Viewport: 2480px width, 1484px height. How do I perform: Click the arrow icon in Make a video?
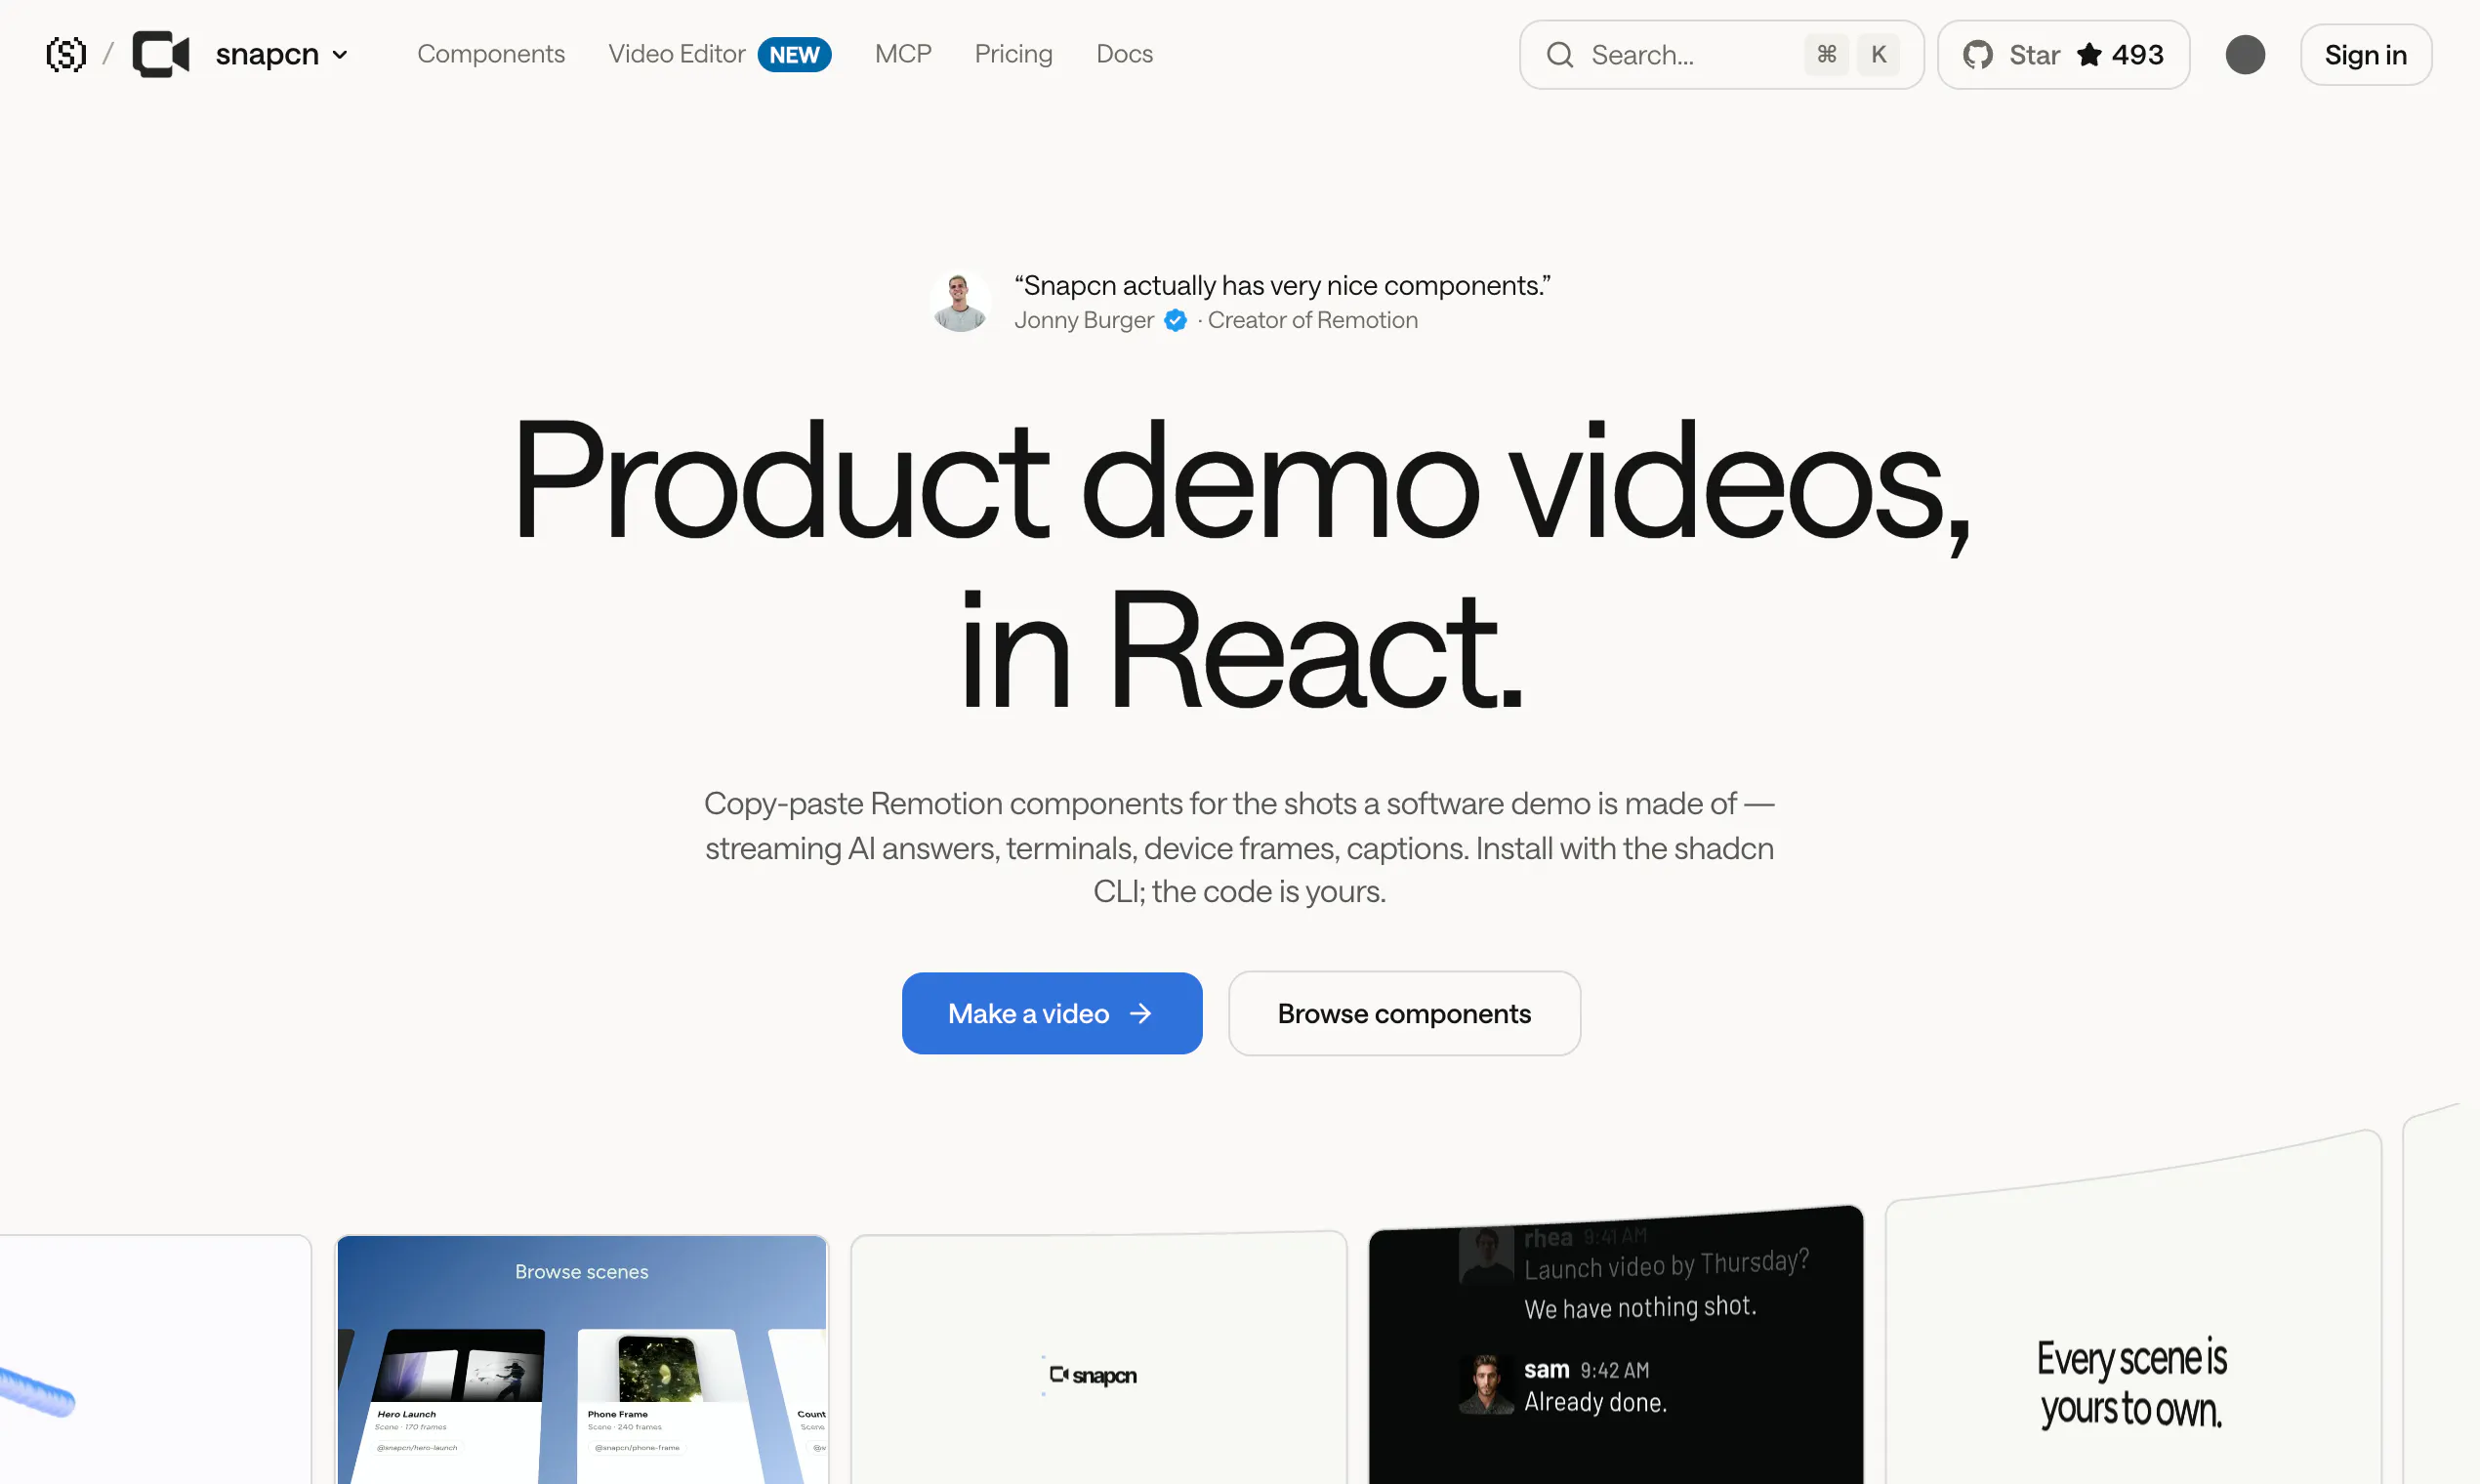point(1140,1013)
